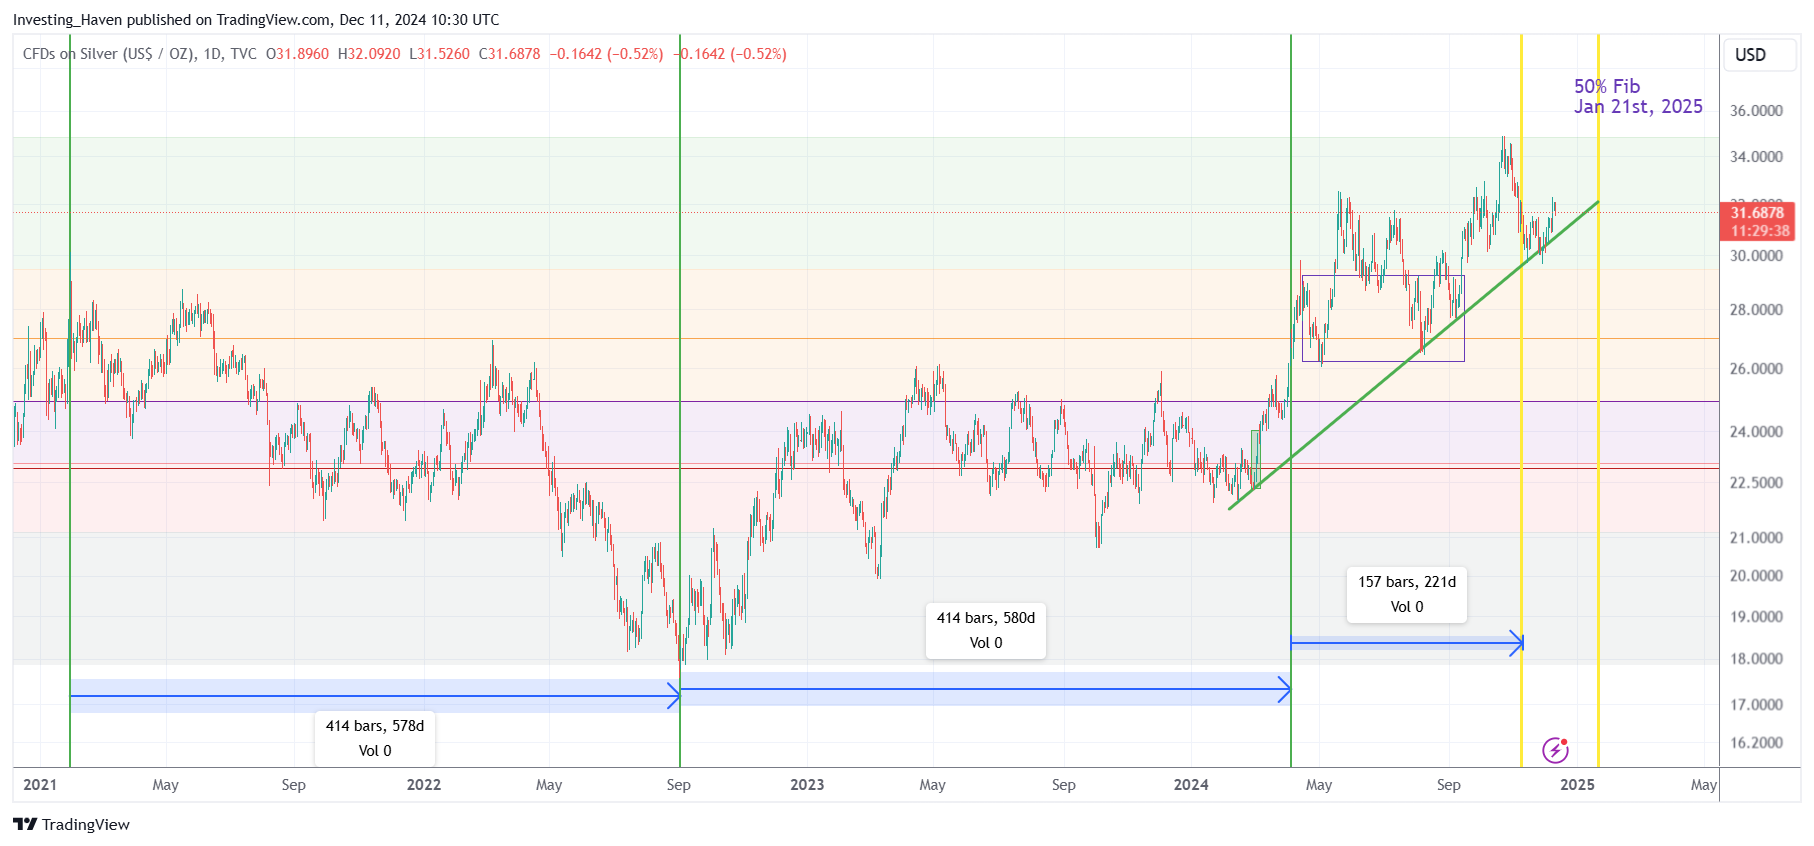
Task: Click the '414 bars, 578d' measurement label
Action: [x=375, y=738]
